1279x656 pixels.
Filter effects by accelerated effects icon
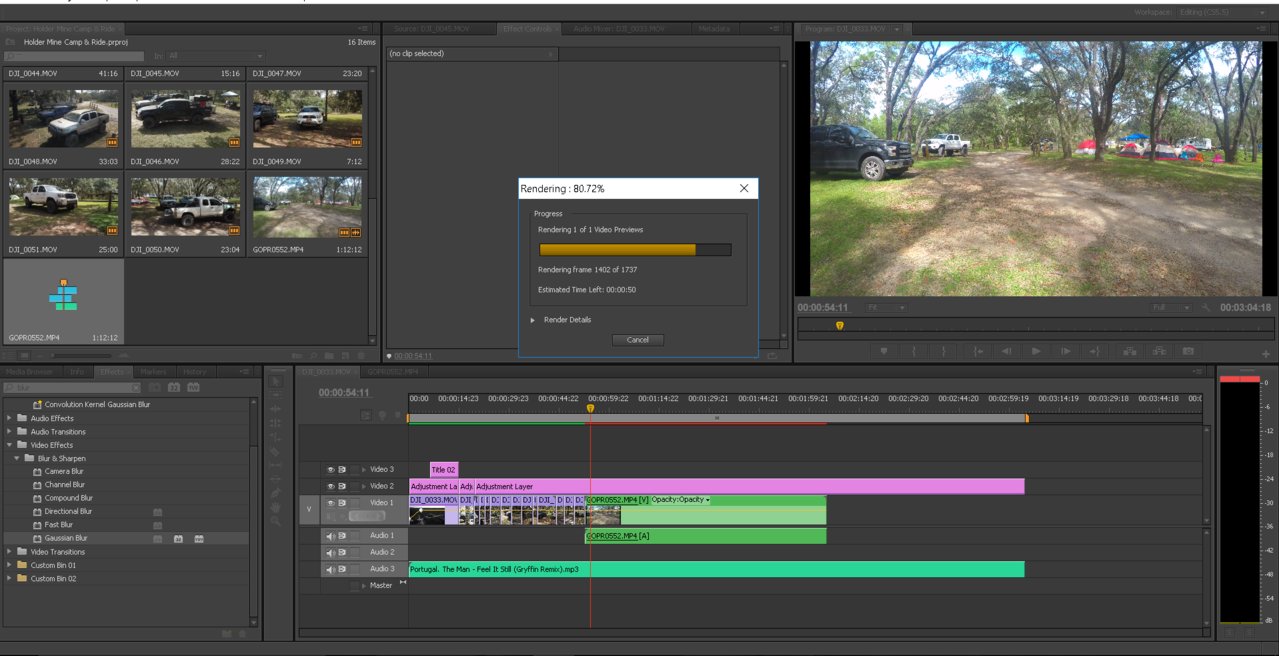click(155, 387)
